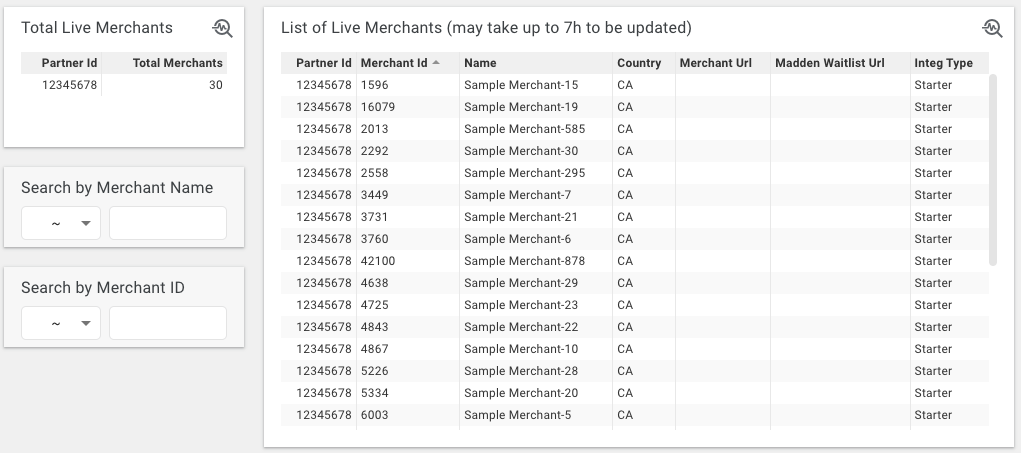Select the Sample Merchant-585 row name

[x=524, y=129]
